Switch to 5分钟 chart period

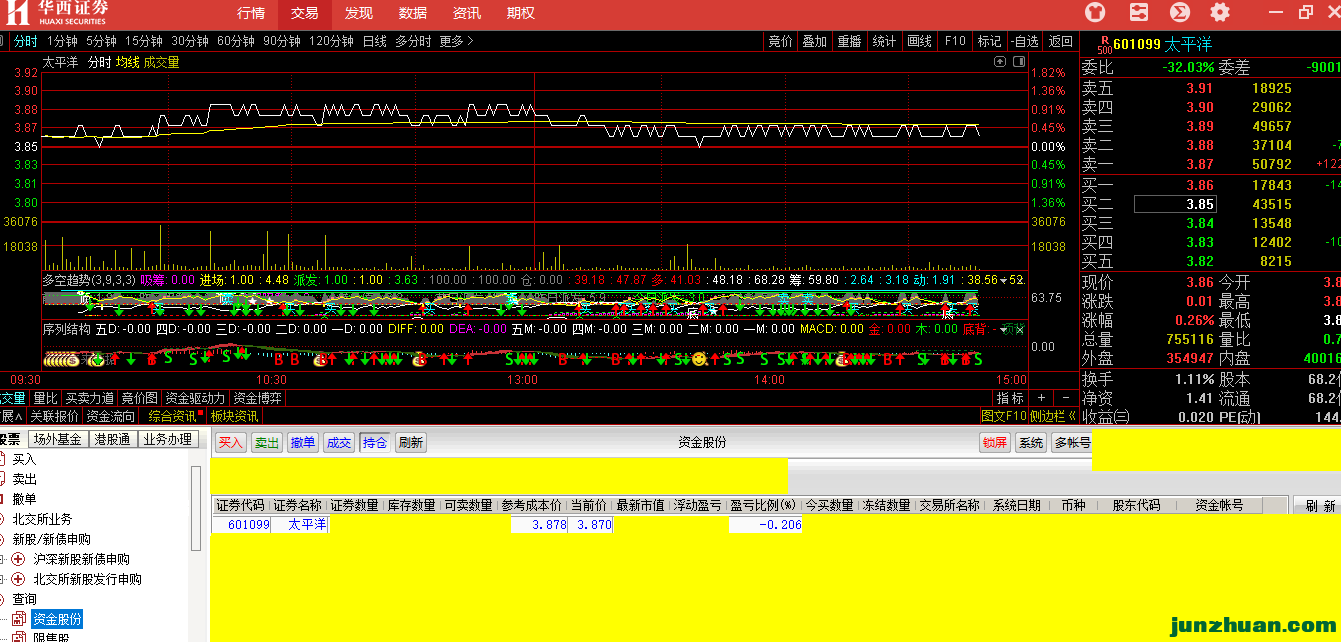tap(101, 41)
